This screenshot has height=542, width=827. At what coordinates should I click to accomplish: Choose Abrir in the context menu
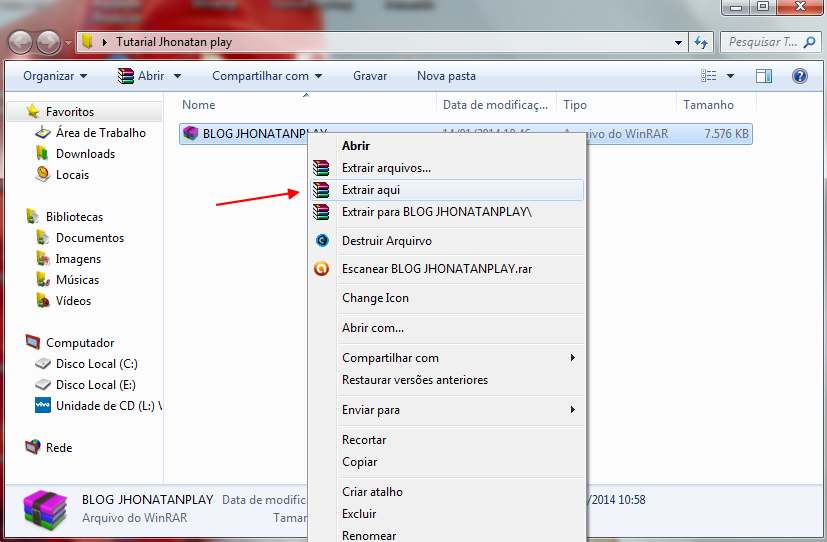tap(447, 146)
